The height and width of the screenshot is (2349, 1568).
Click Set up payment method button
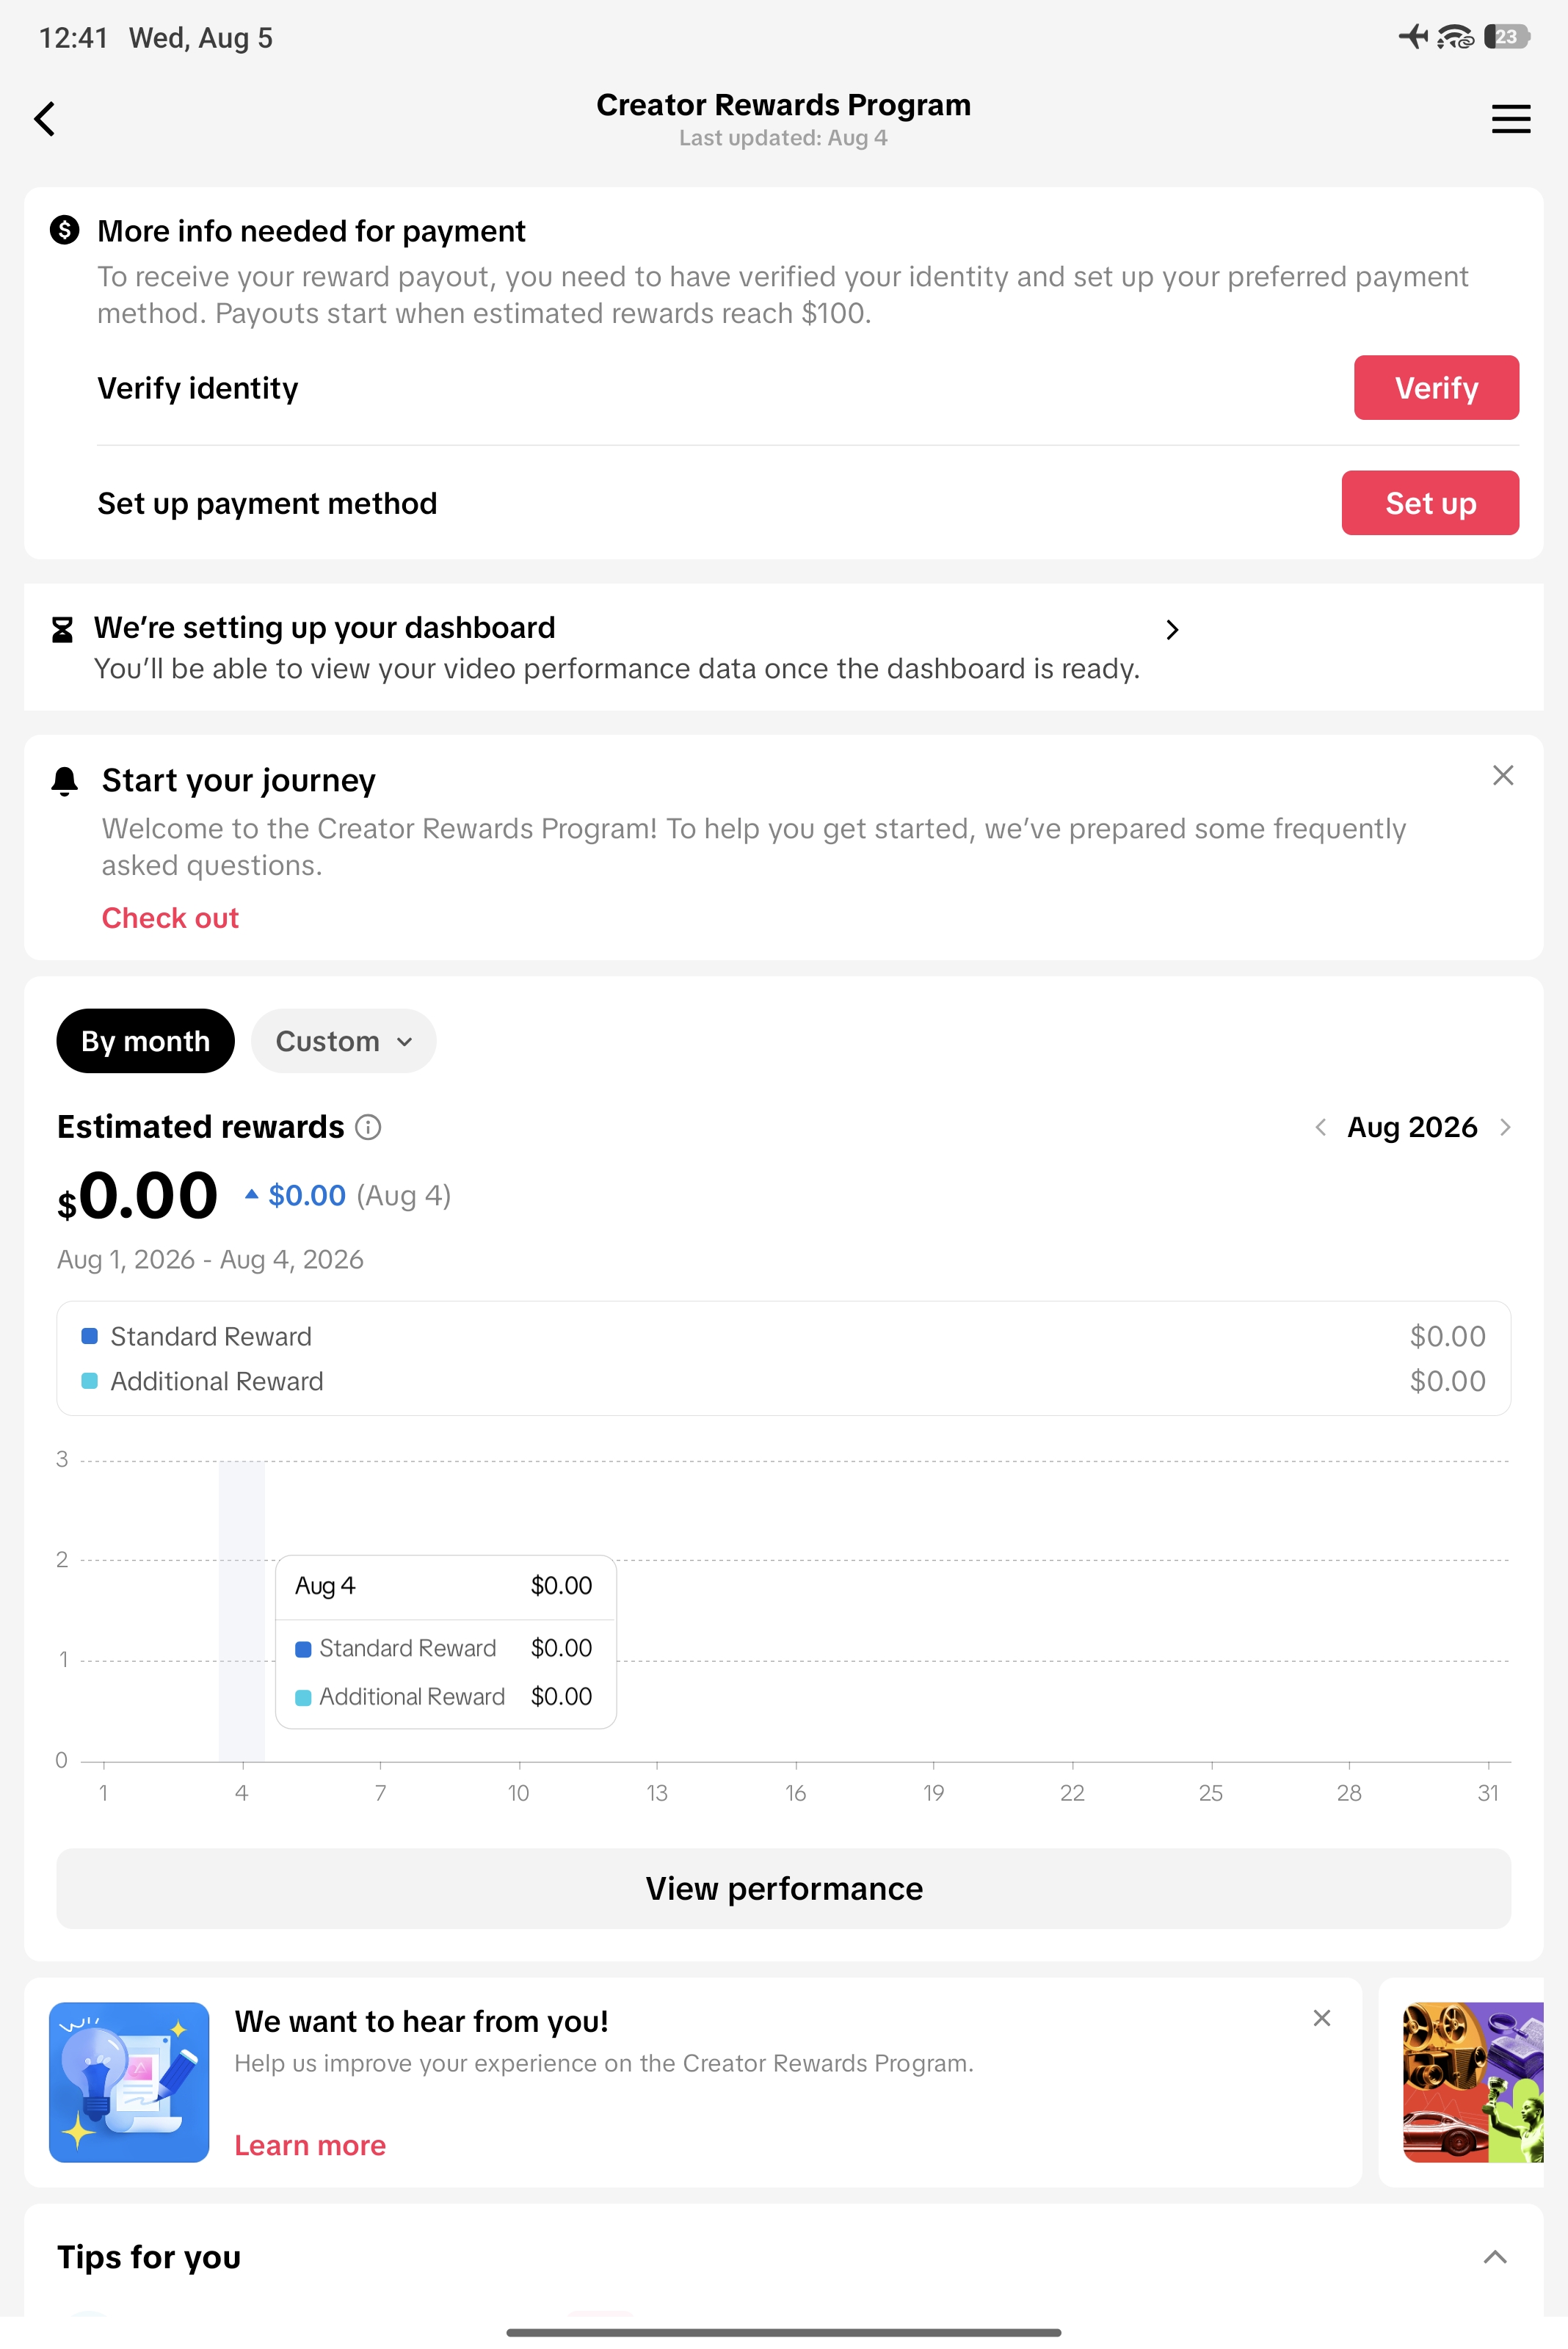click(1430, 503)
